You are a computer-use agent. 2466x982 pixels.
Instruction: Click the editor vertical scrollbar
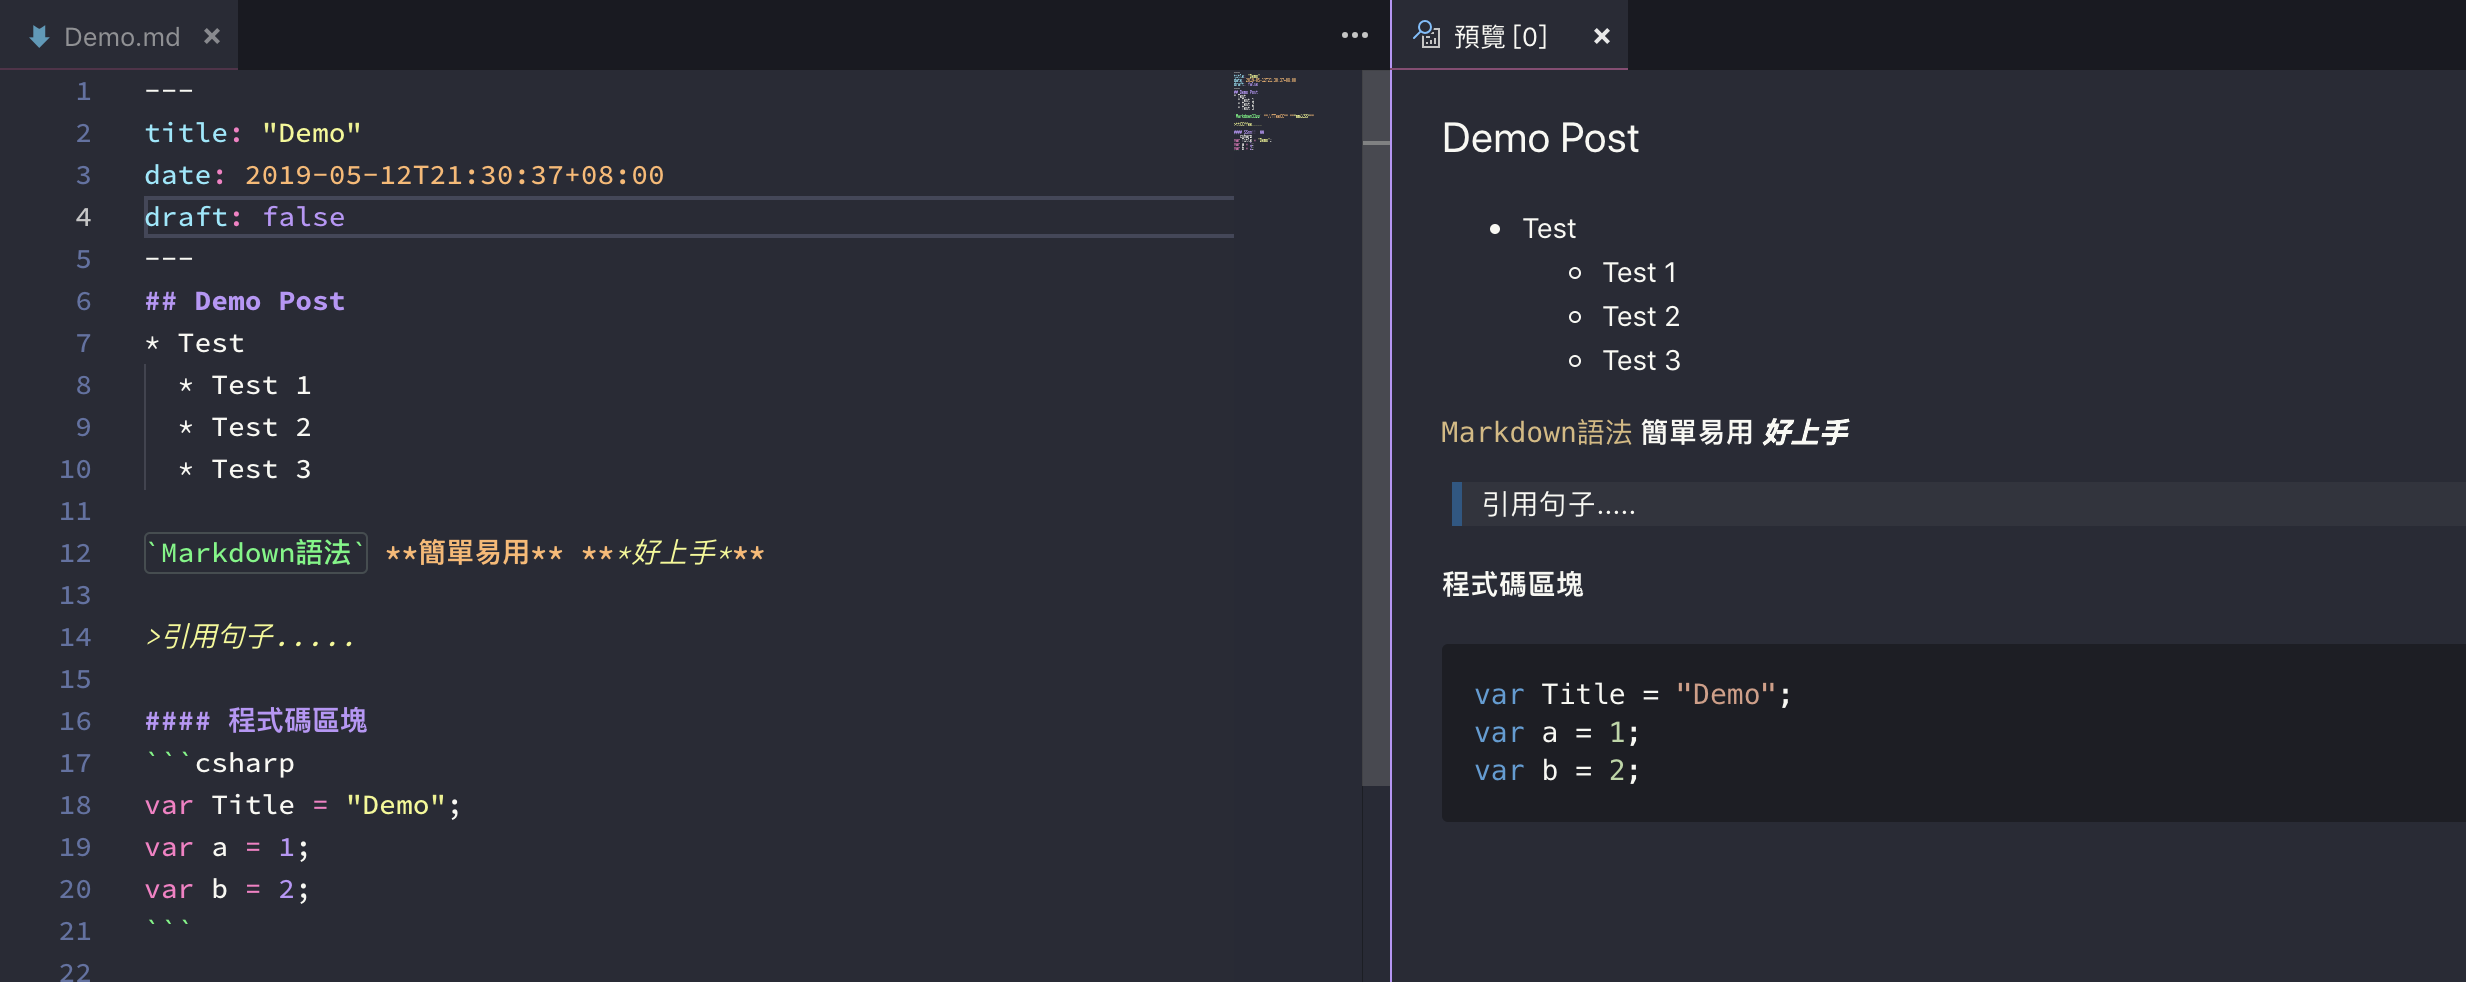pyautogui.click(x=1376, y=428)
